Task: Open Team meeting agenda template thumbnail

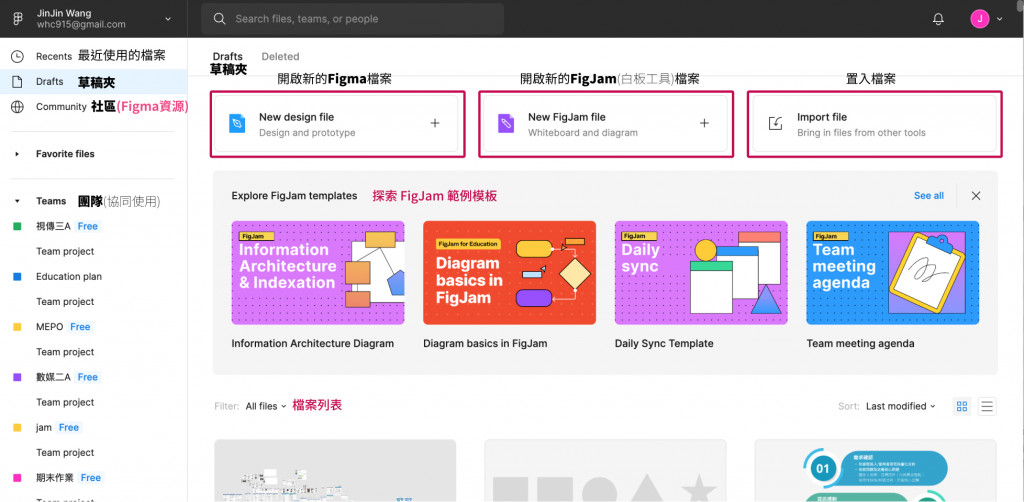Action: coord(893,272)
